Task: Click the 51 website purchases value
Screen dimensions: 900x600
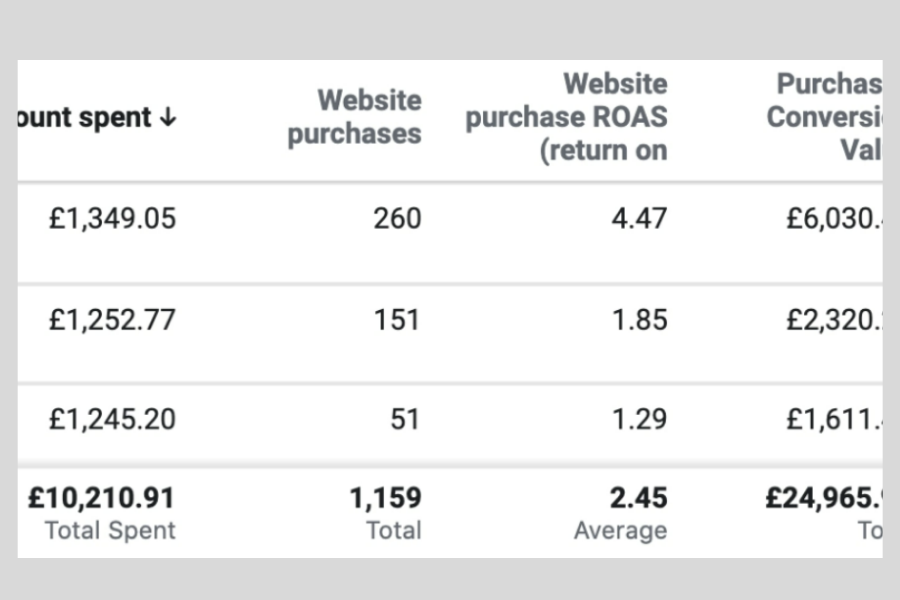Action: point(404,419)
